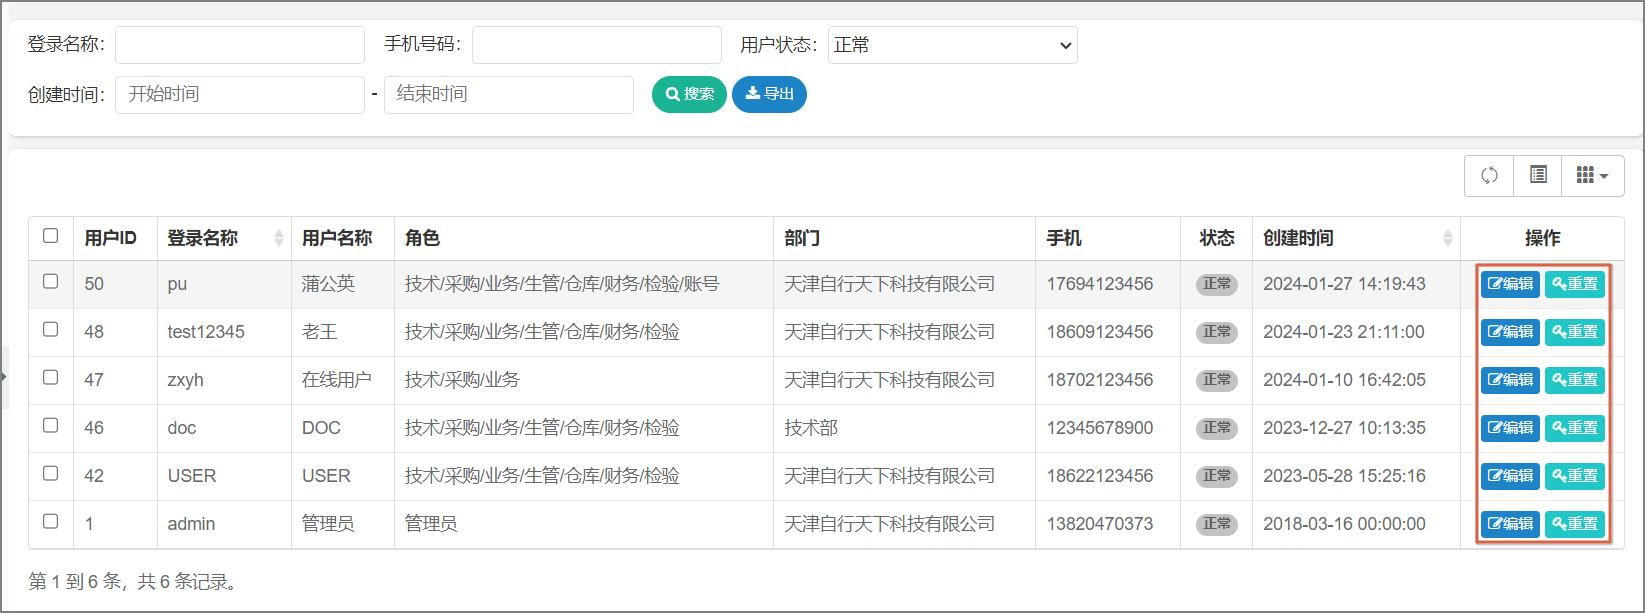Click the green 搜索 search button

(689, 94)
